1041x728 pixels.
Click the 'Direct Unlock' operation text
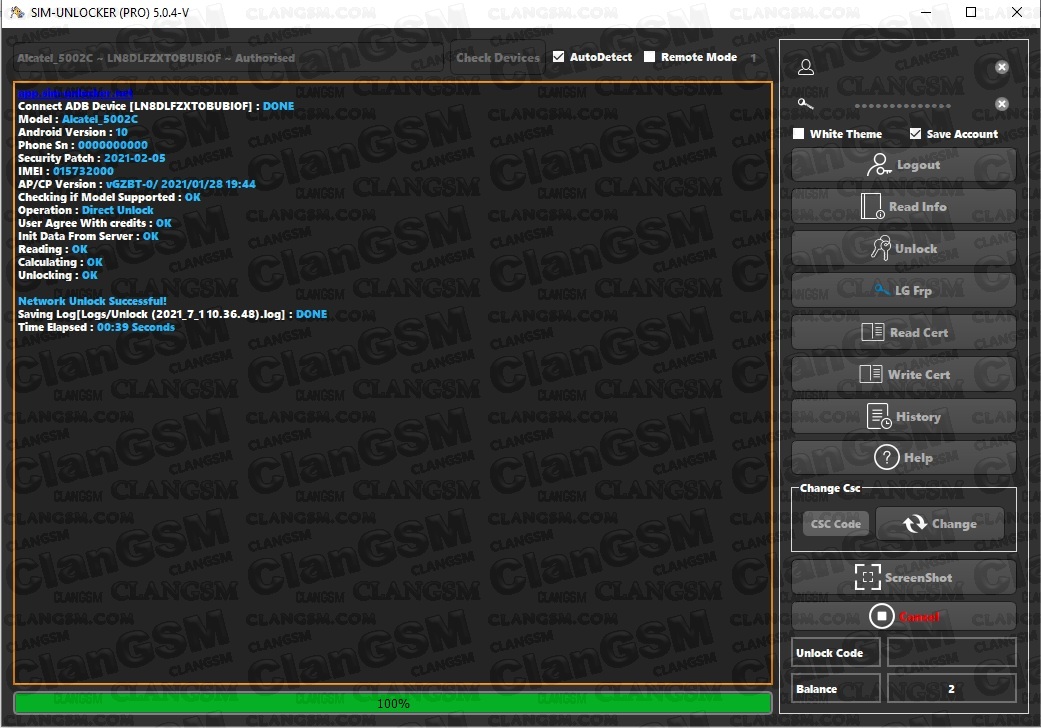[118, 210]
